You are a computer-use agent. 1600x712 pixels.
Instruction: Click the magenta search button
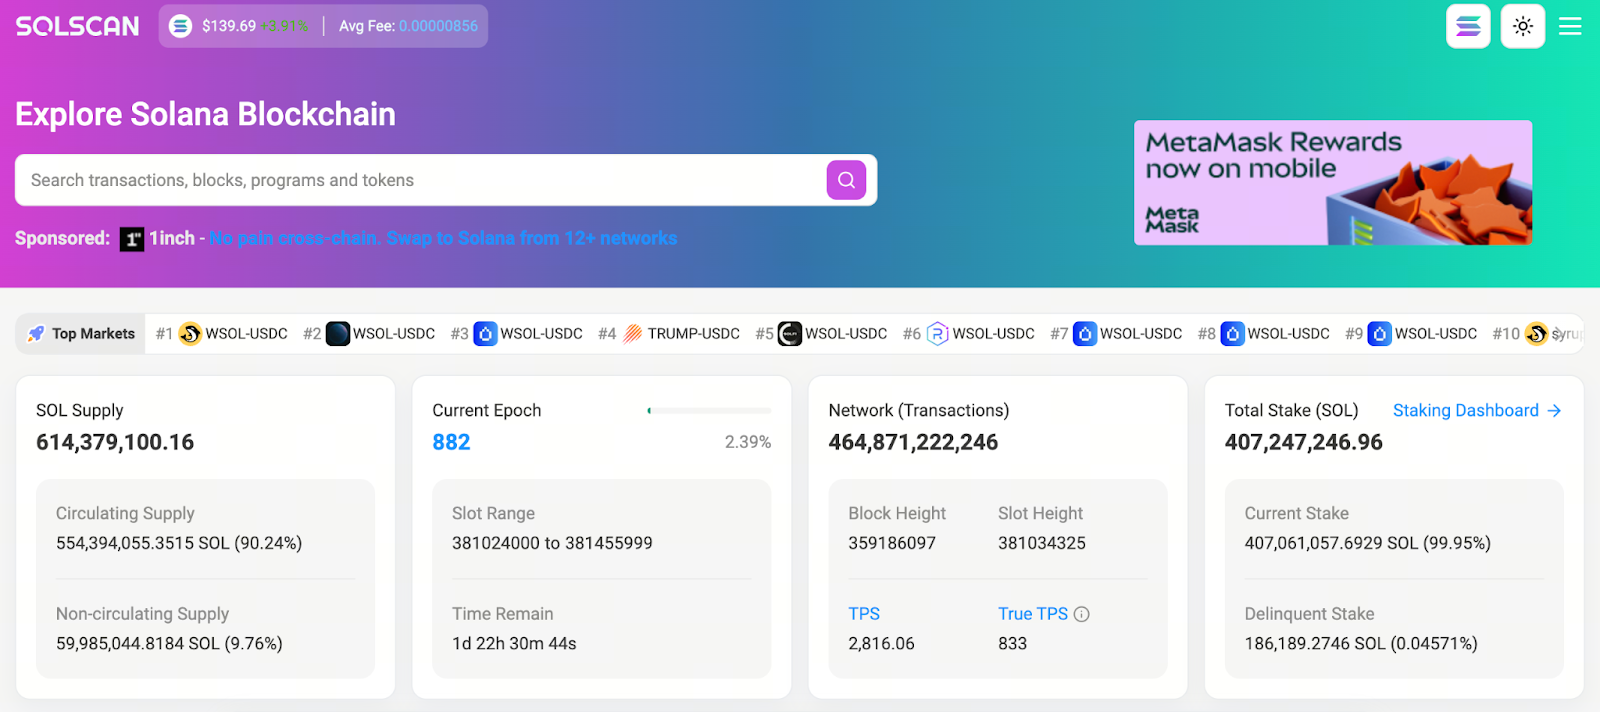coord(846,180)
